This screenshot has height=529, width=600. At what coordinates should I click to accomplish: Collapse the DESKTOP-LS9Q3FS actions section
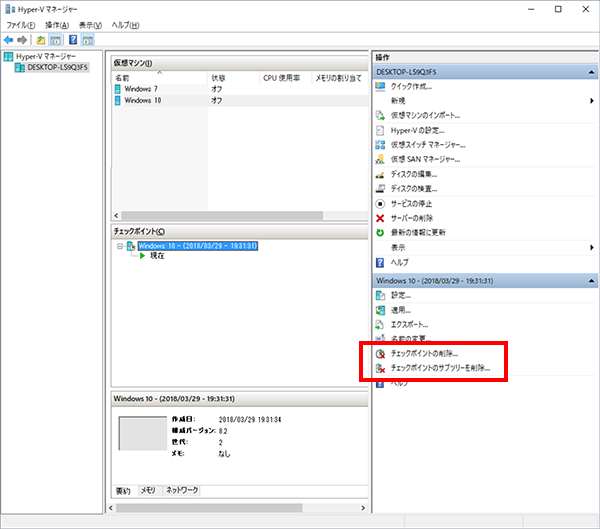[591, 72]
